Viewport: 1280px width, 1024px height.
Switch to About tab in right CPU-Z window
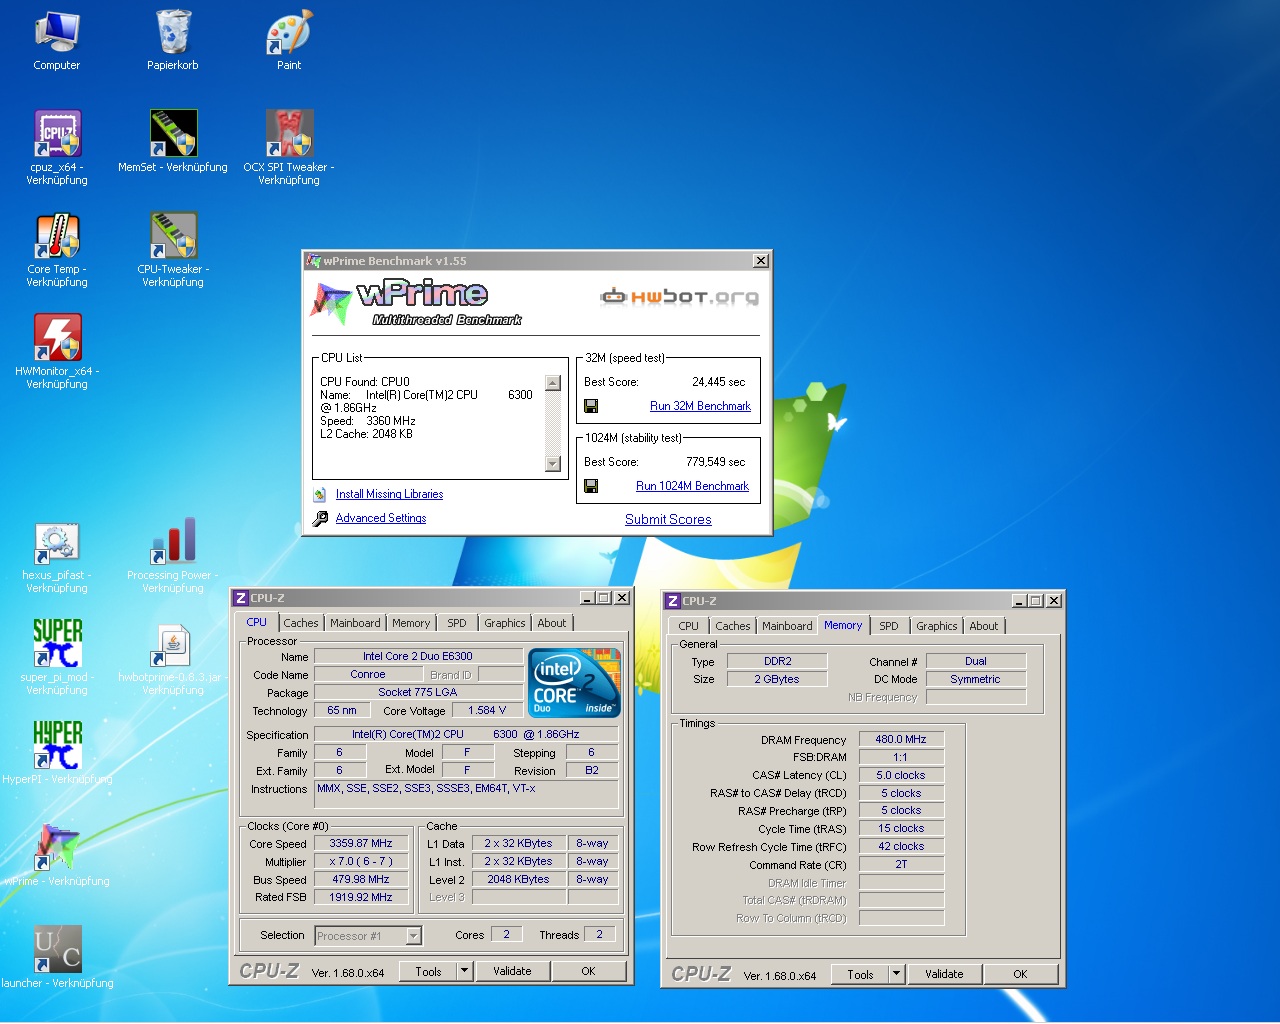click(984, 626)
